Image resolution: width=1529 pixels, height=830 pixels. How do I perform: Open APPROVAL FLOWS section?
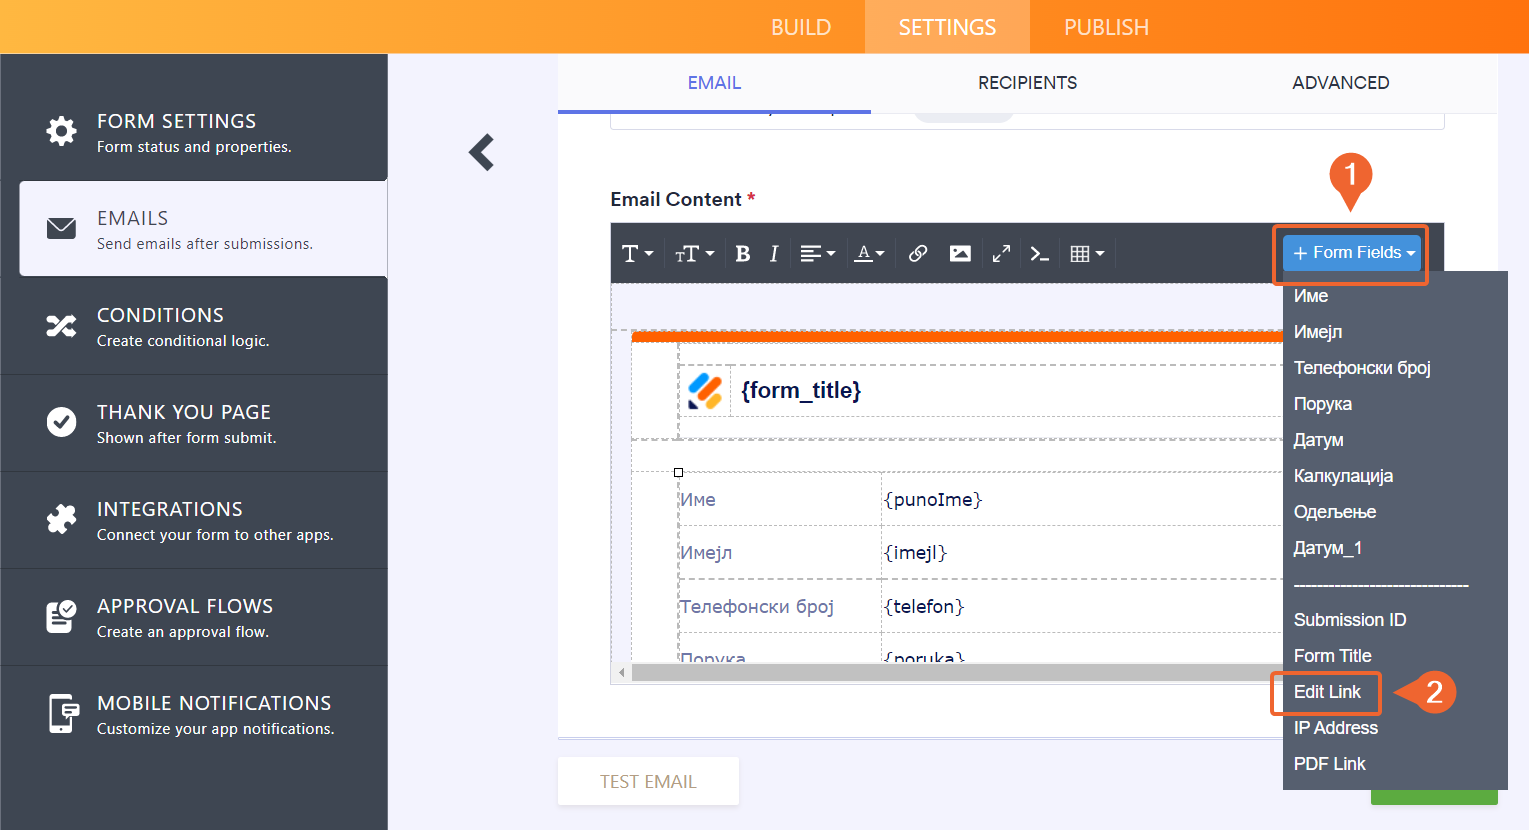pos(194,617)
